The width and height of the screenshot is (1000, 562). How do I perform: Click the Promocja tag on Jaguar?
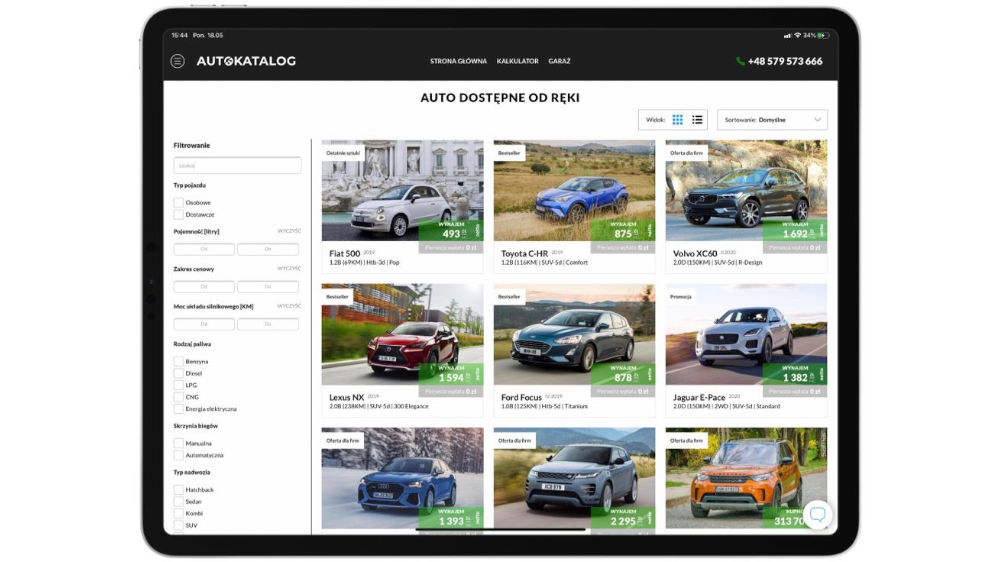click(680, 297)
